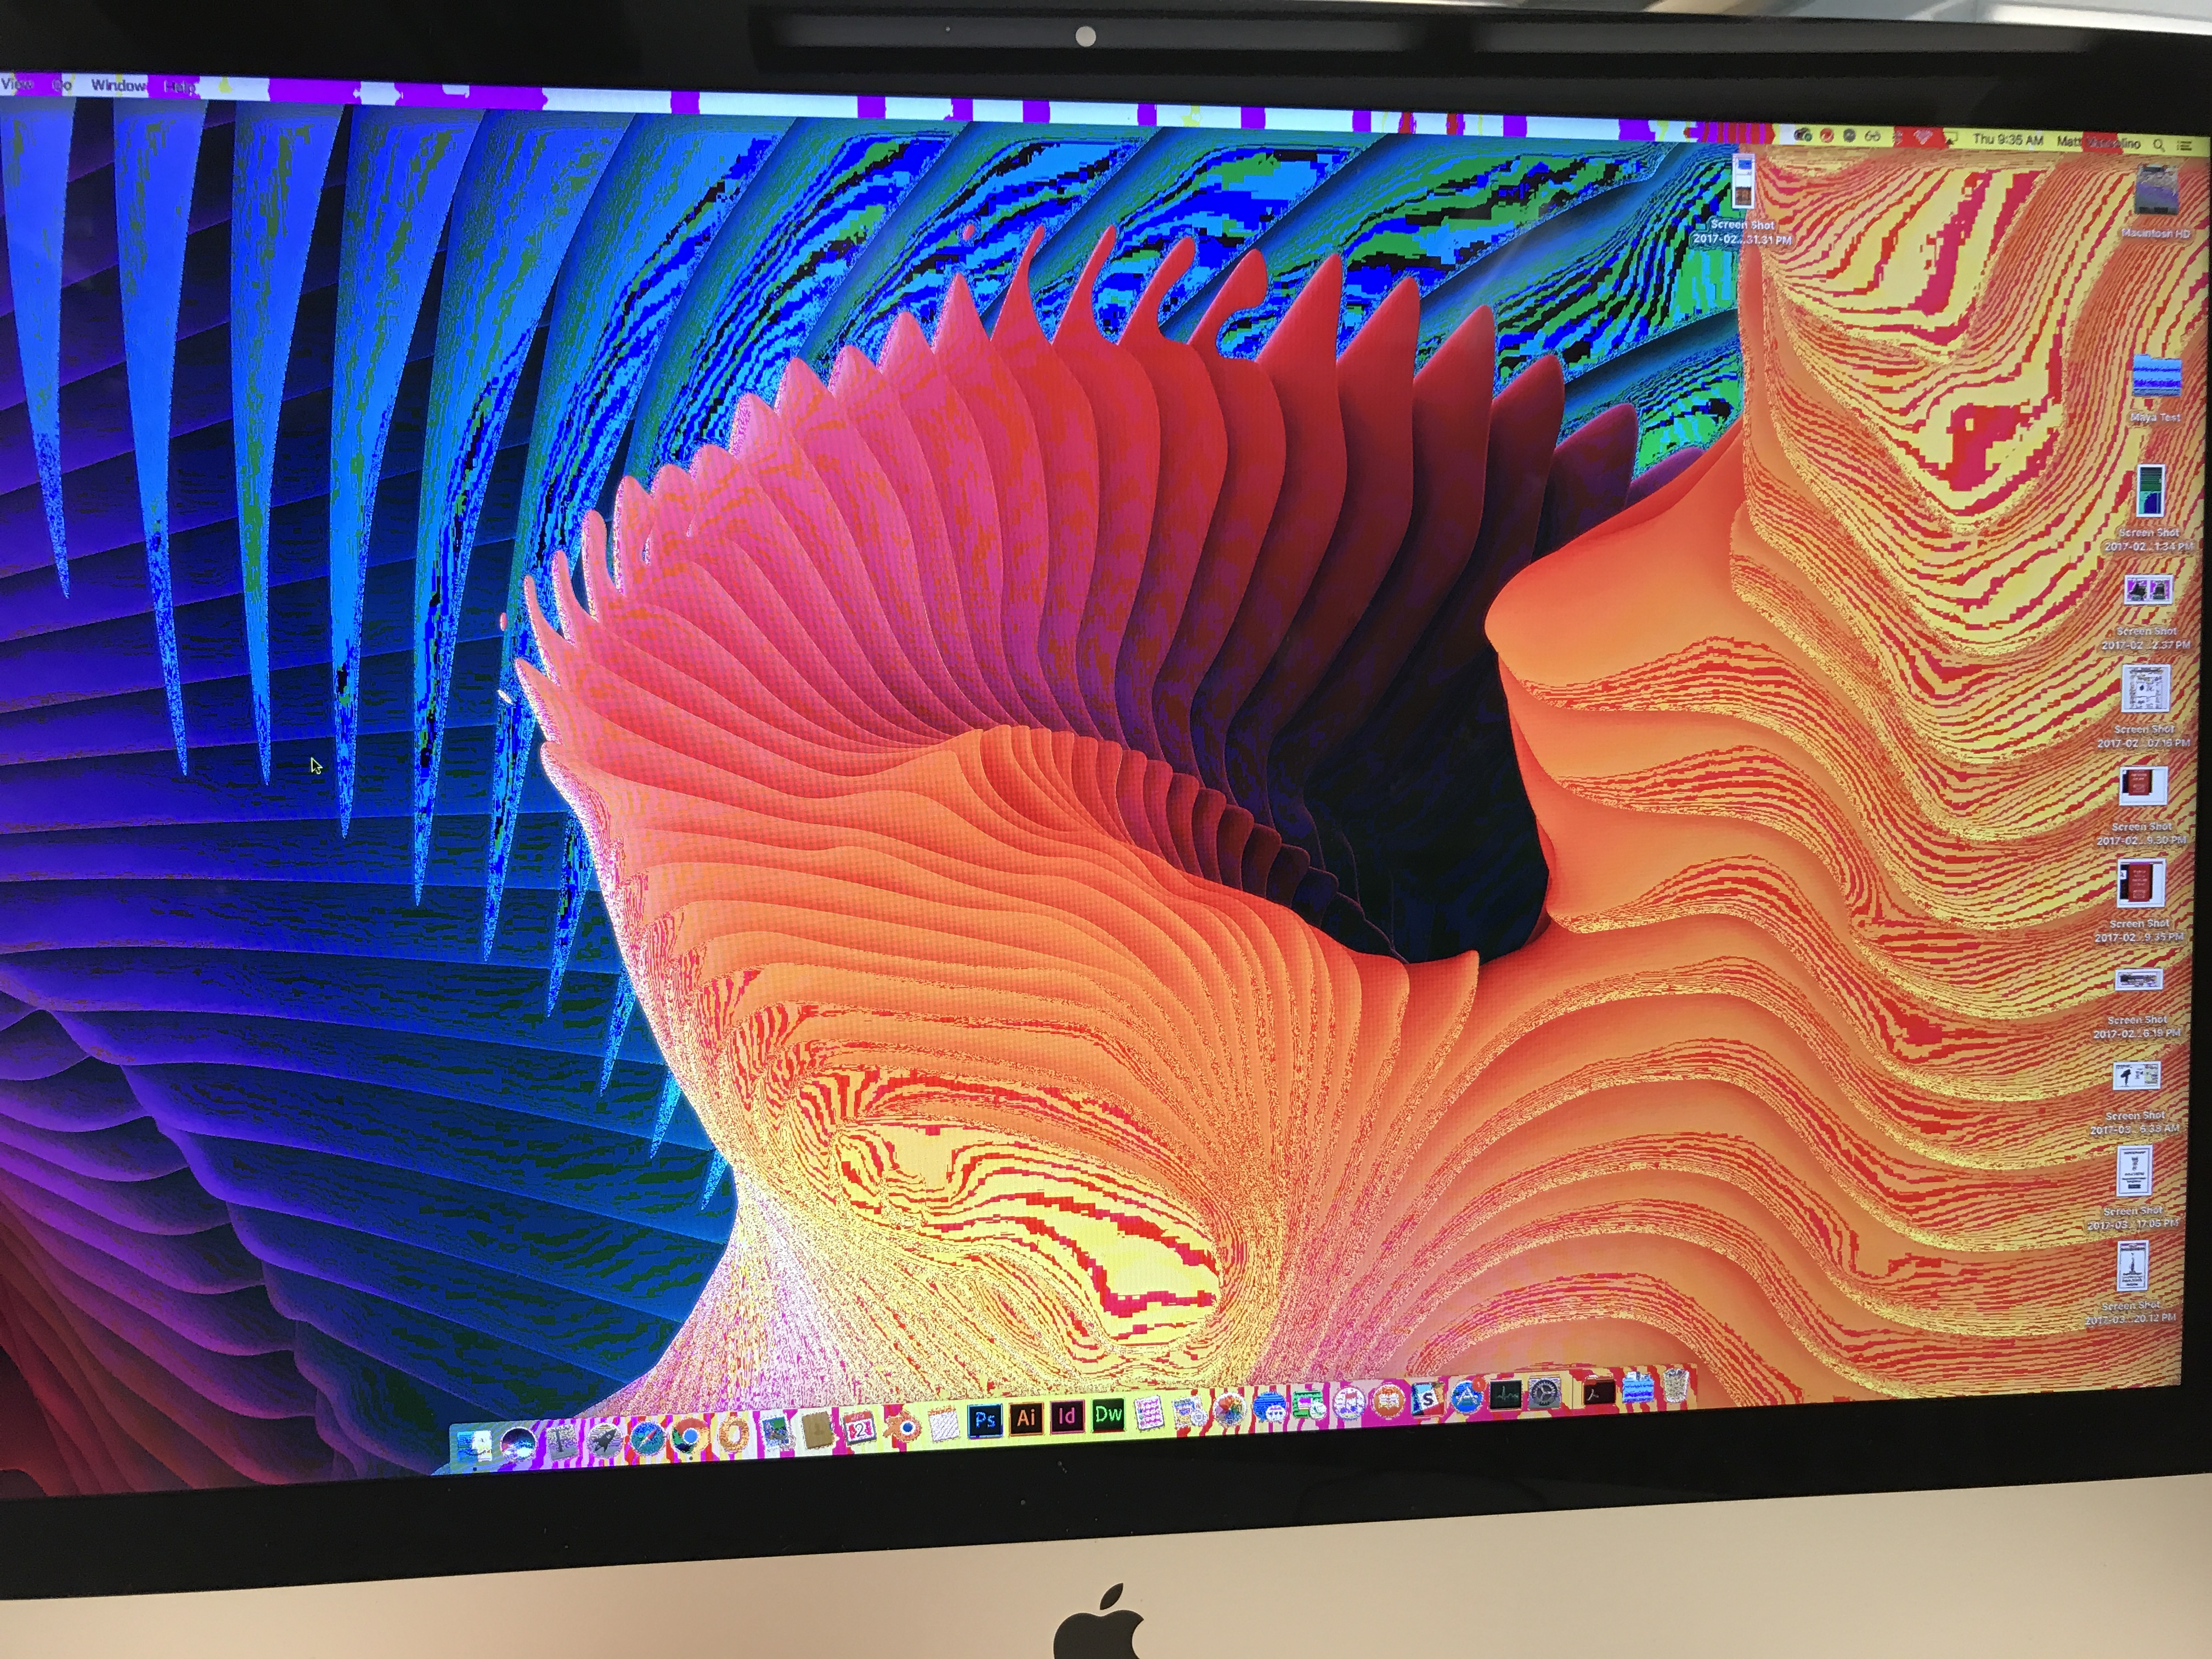Open iTunes music icon in Dock

click(1349, 1403)
